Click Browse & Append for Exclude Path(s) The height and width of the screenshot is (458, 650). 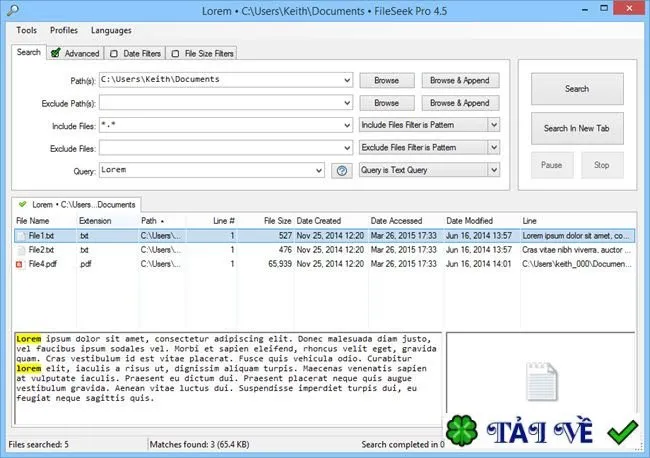point(460,103)
